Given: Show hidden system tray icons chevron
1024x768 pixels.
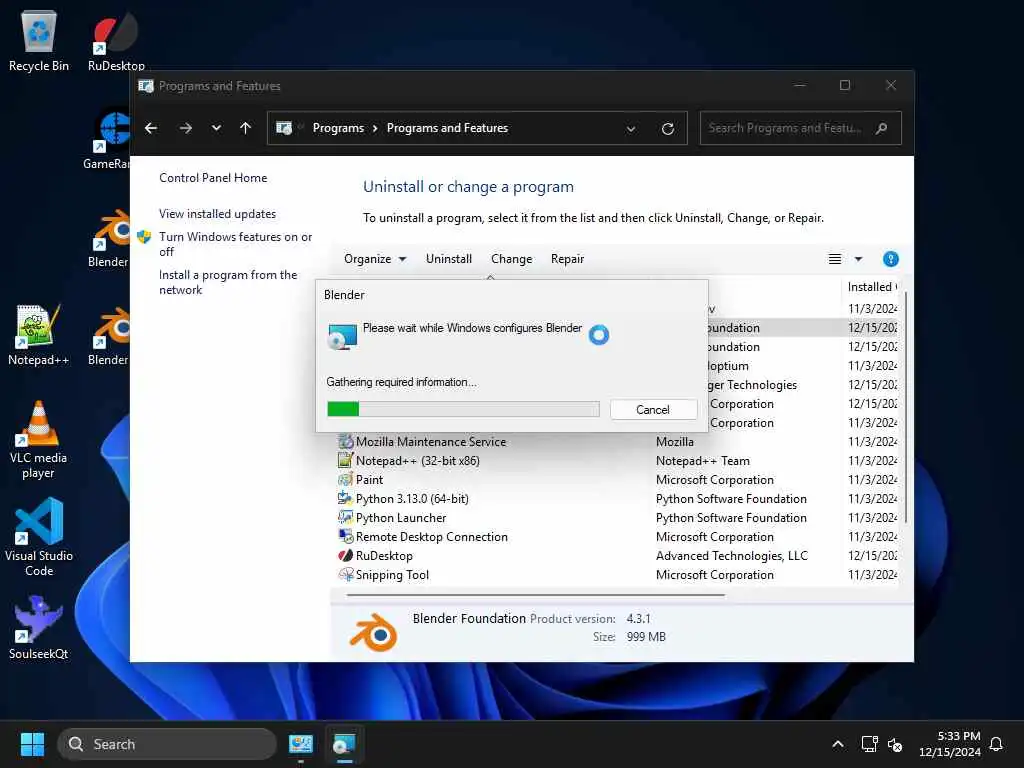Looking at the screenshot, I should [838, 744].
